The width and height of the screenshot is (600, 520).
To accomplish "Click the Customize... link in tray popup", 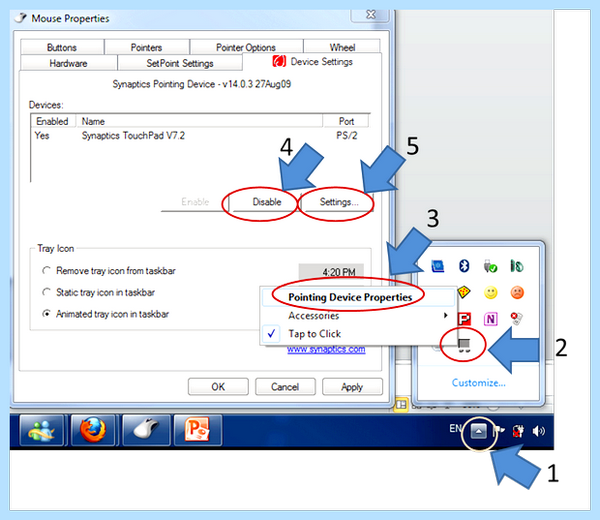I will (478, 383).
